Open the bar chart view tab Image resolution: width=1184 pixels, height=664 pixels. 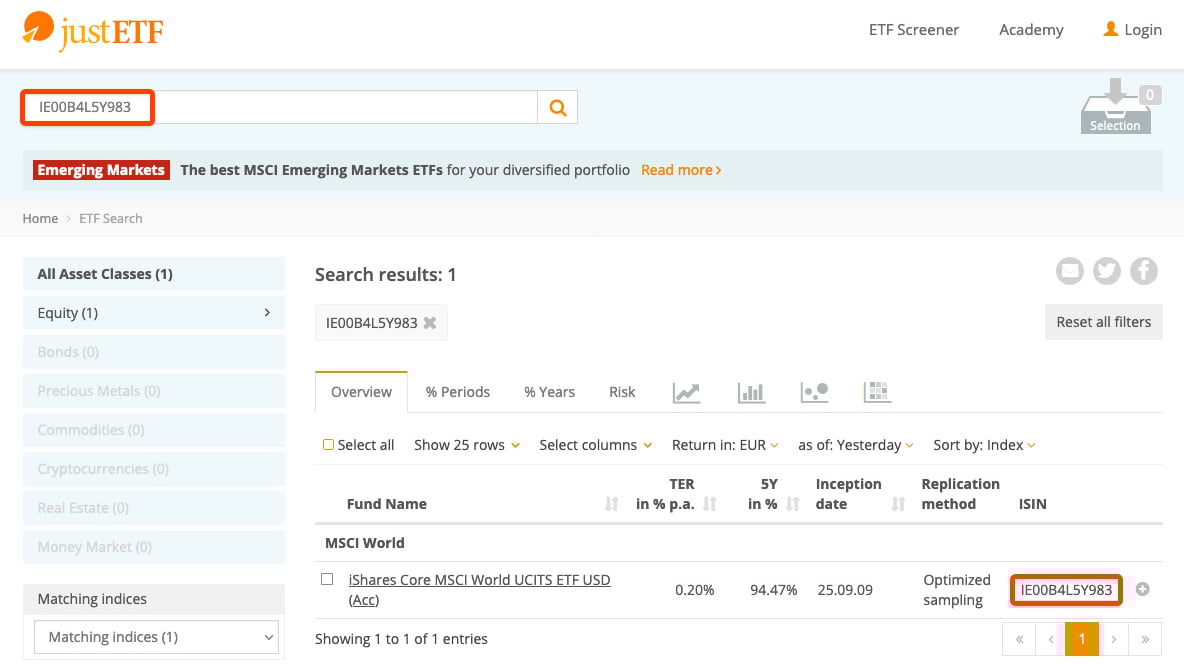pyautogui.click(x=751, y=392)
